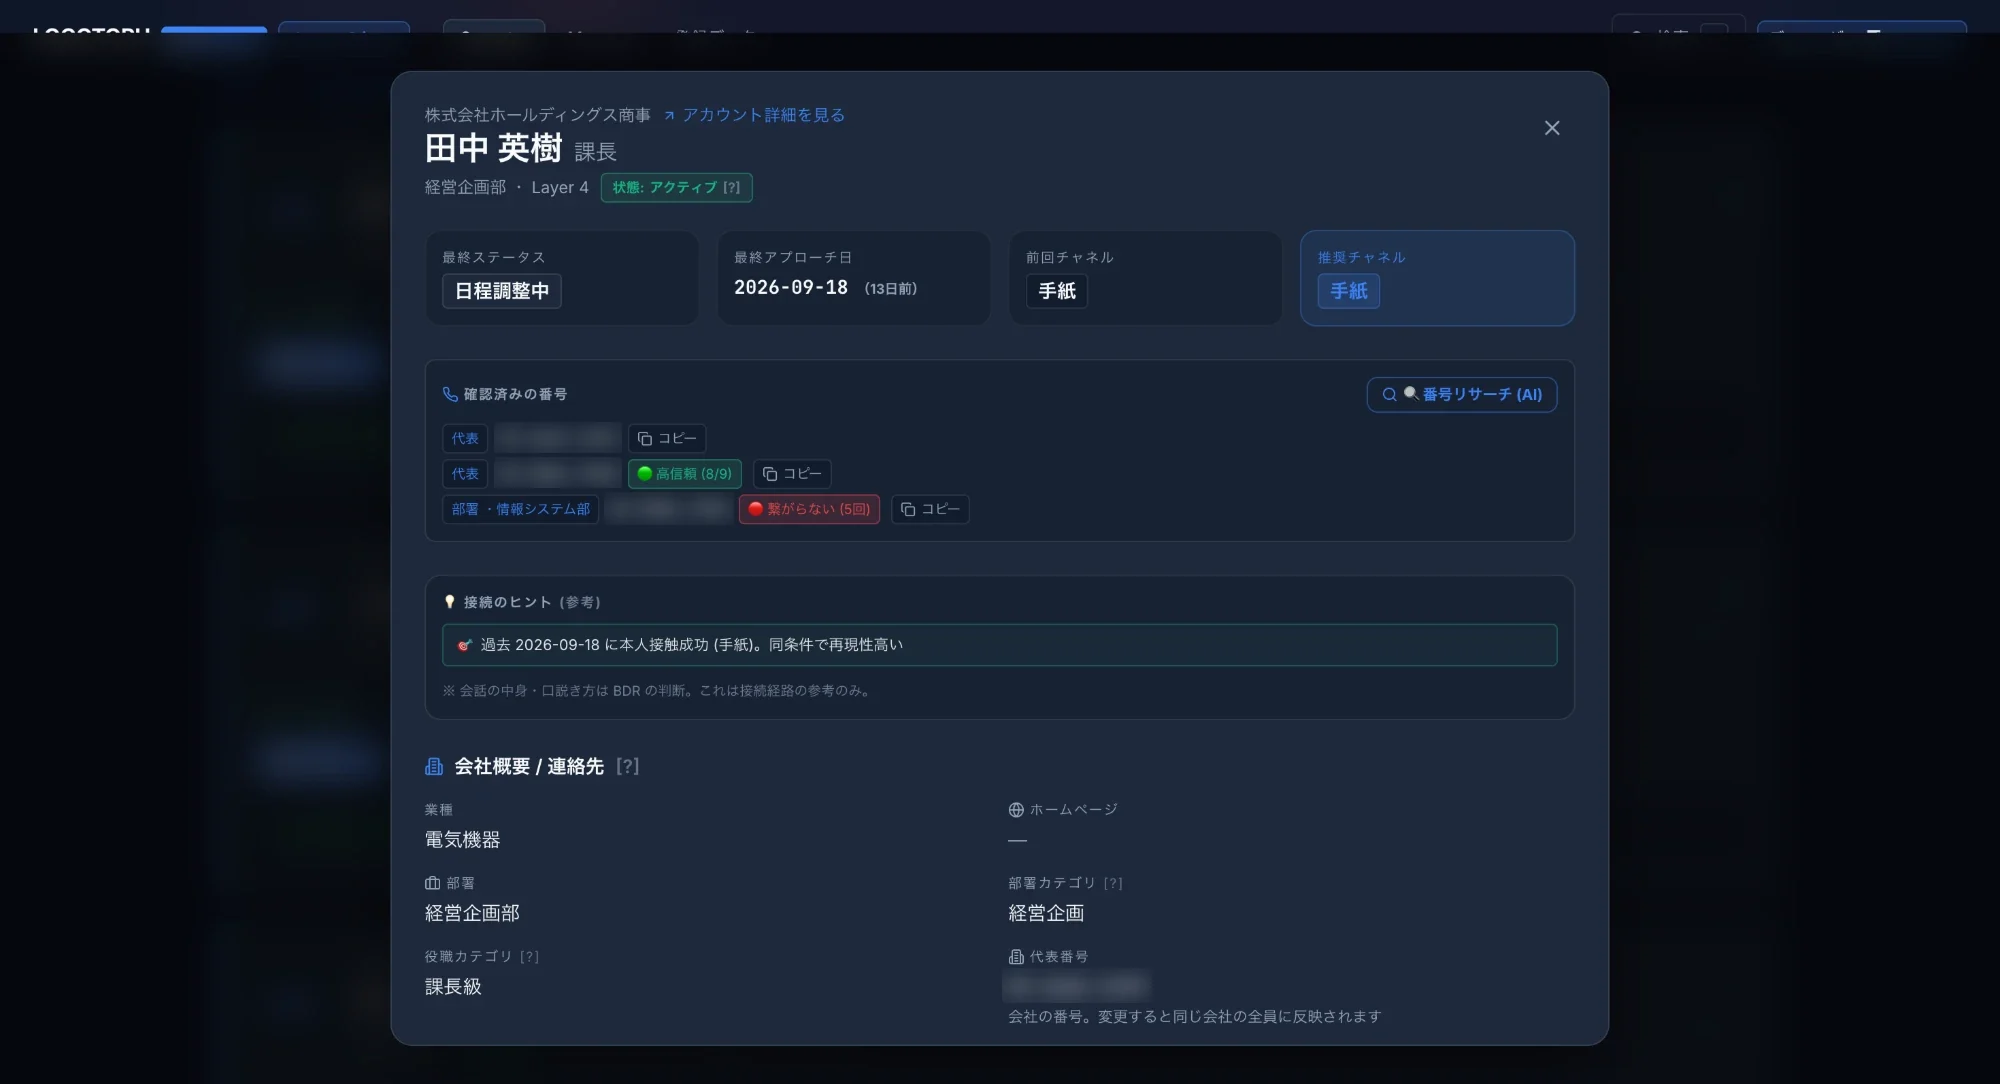Viewport: 2000px width, 1084px height.
Task: Select the 推奨チャネル 手紙 chip
Action: [1349, 291]
